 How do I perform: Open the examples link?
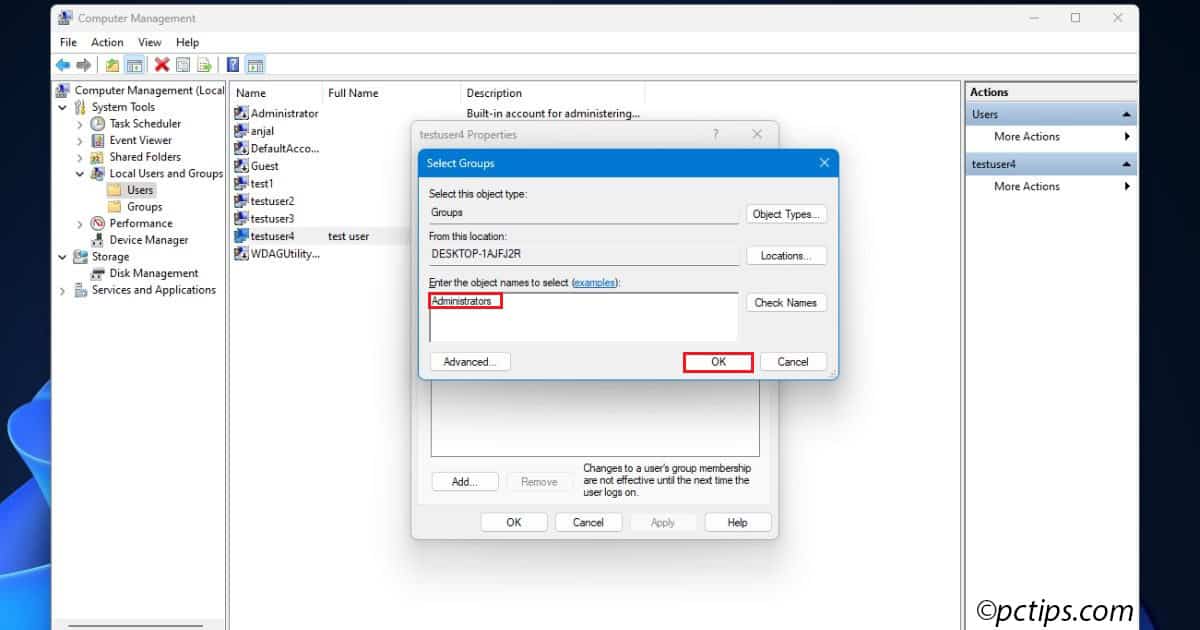coord(595,283)
